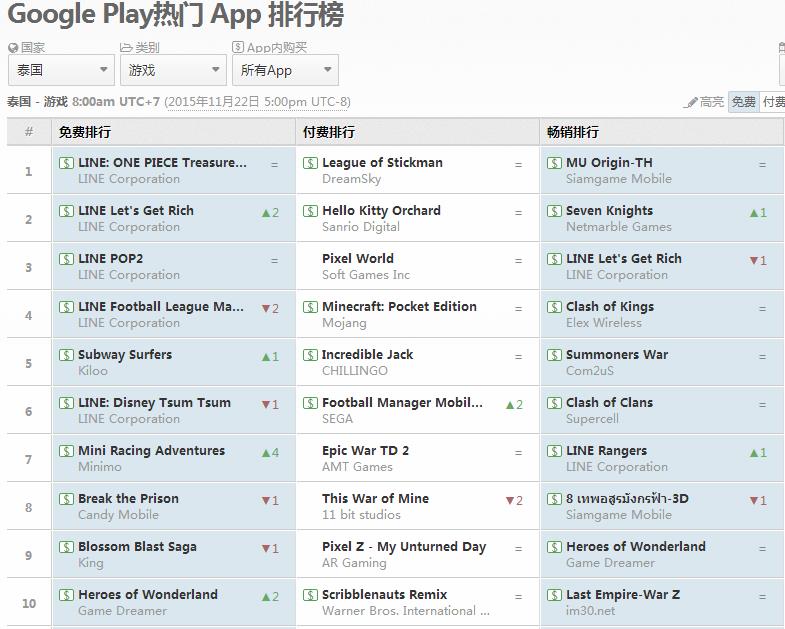Open Pixel World app entry
Screen dimensions: 785x629
[358, 258]
